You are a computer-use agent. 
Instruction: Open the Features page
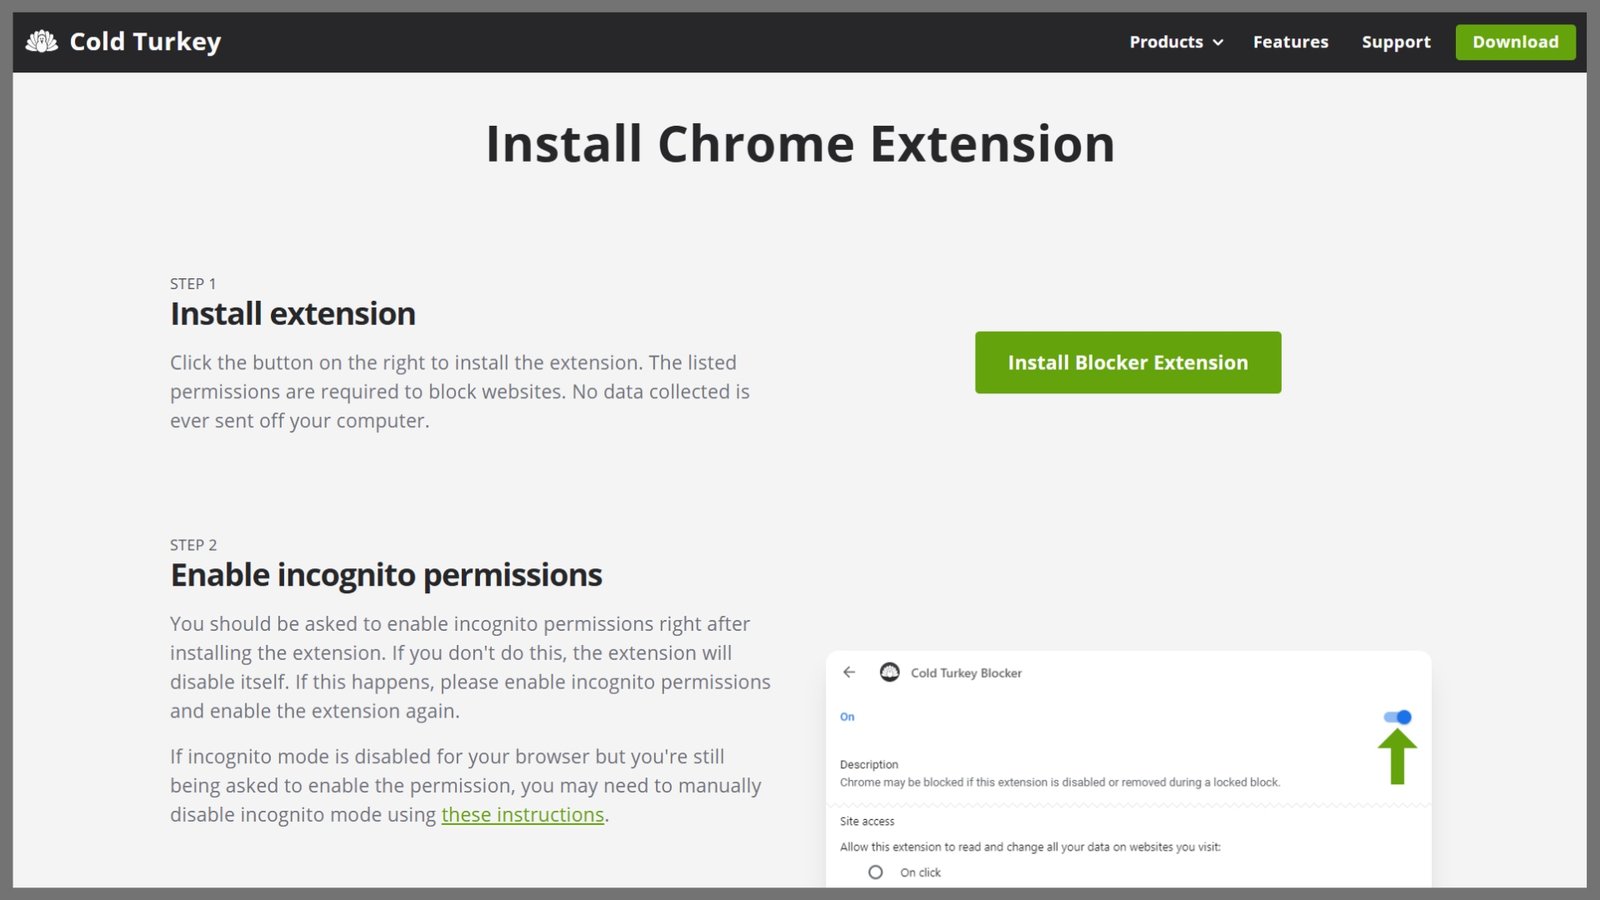(1291, 42)
